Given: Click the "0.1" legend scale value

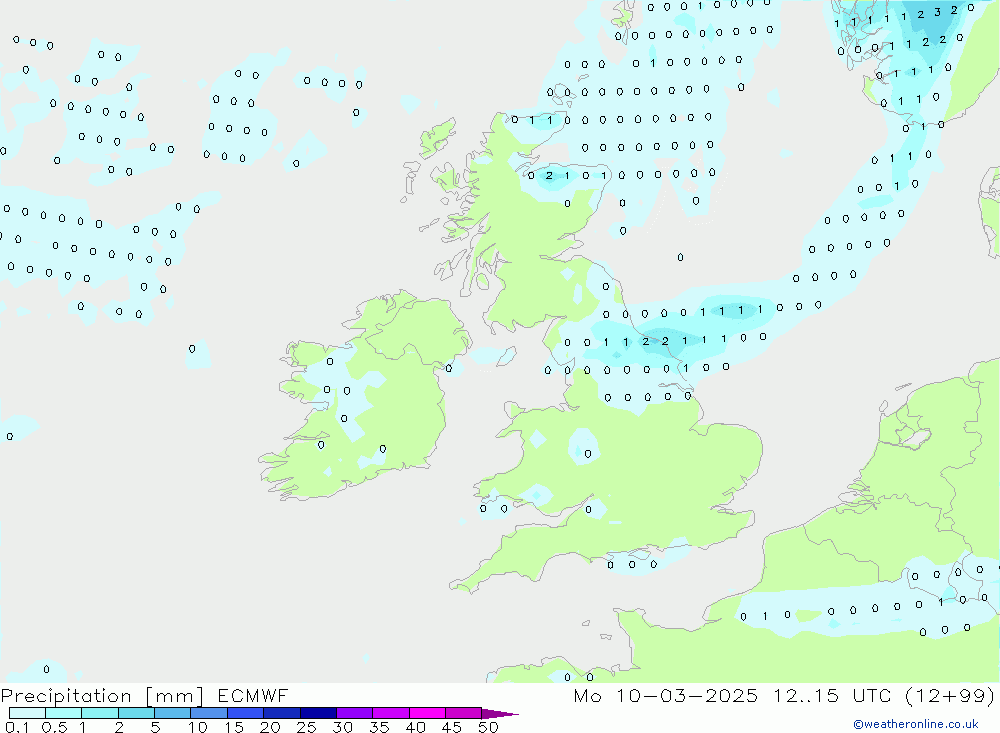Looking at the screenshot, I should coord(17,727).
